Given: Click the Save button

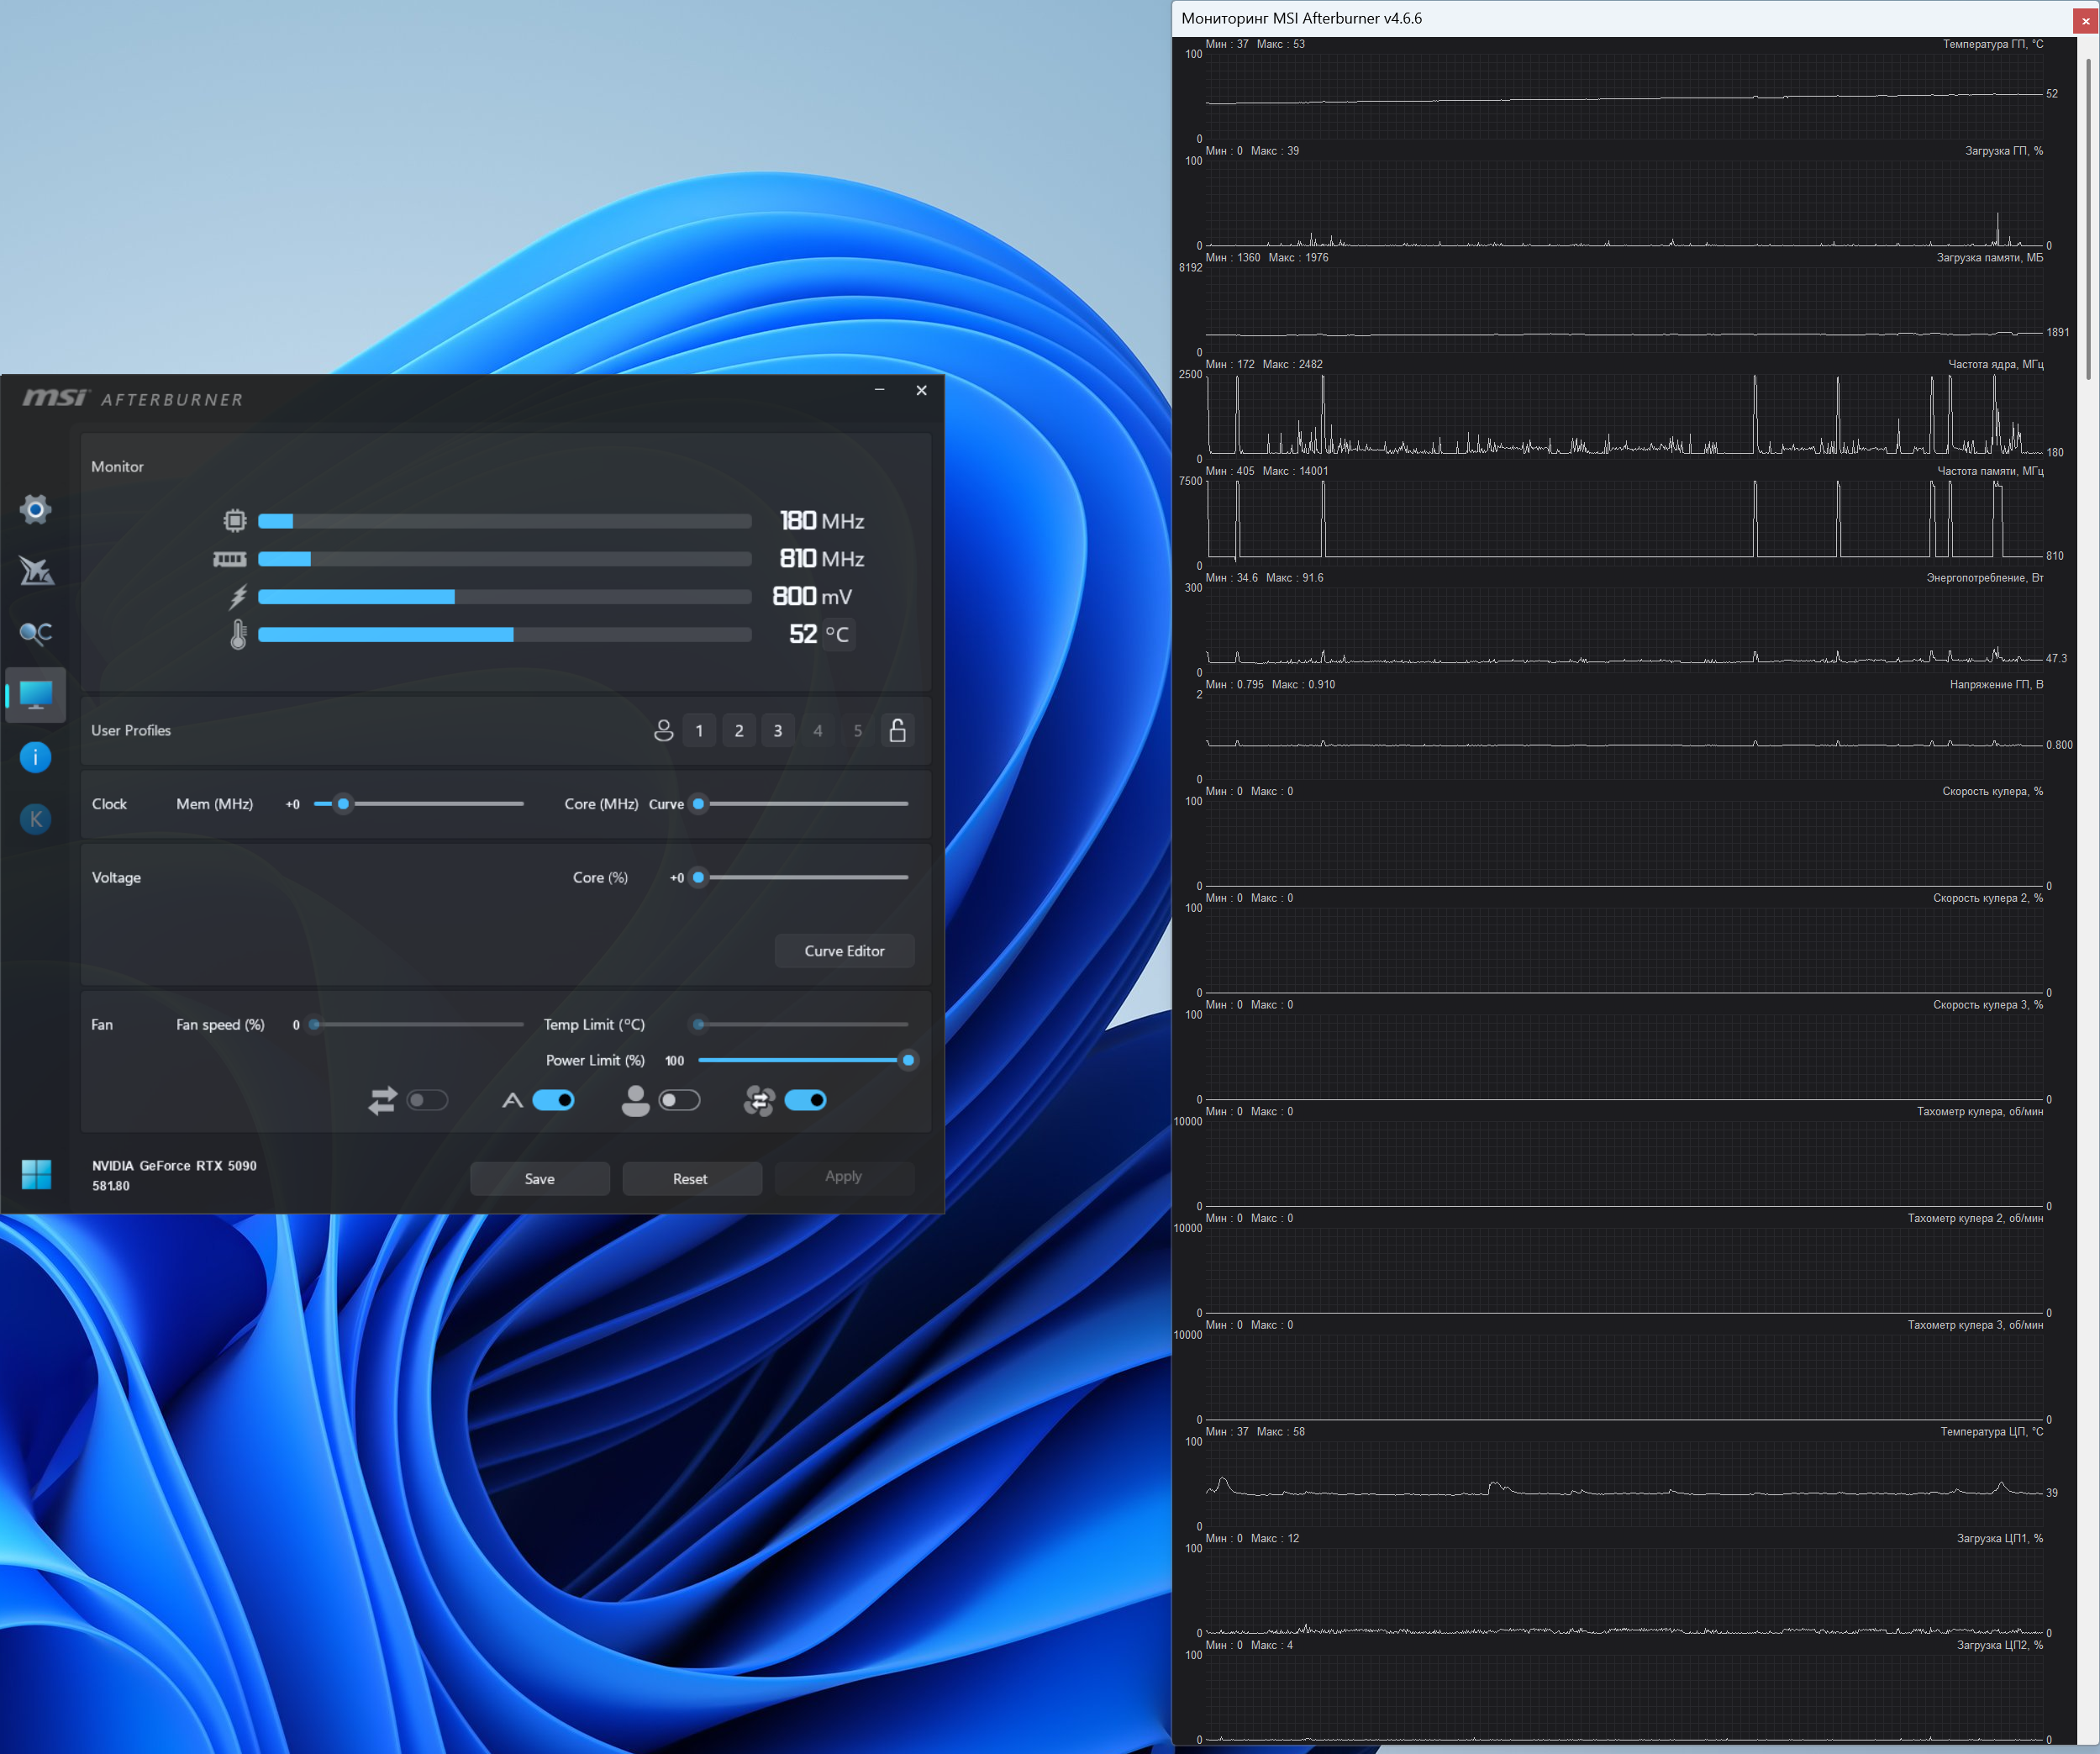Looking at the screenshot, I should 539,1179.
